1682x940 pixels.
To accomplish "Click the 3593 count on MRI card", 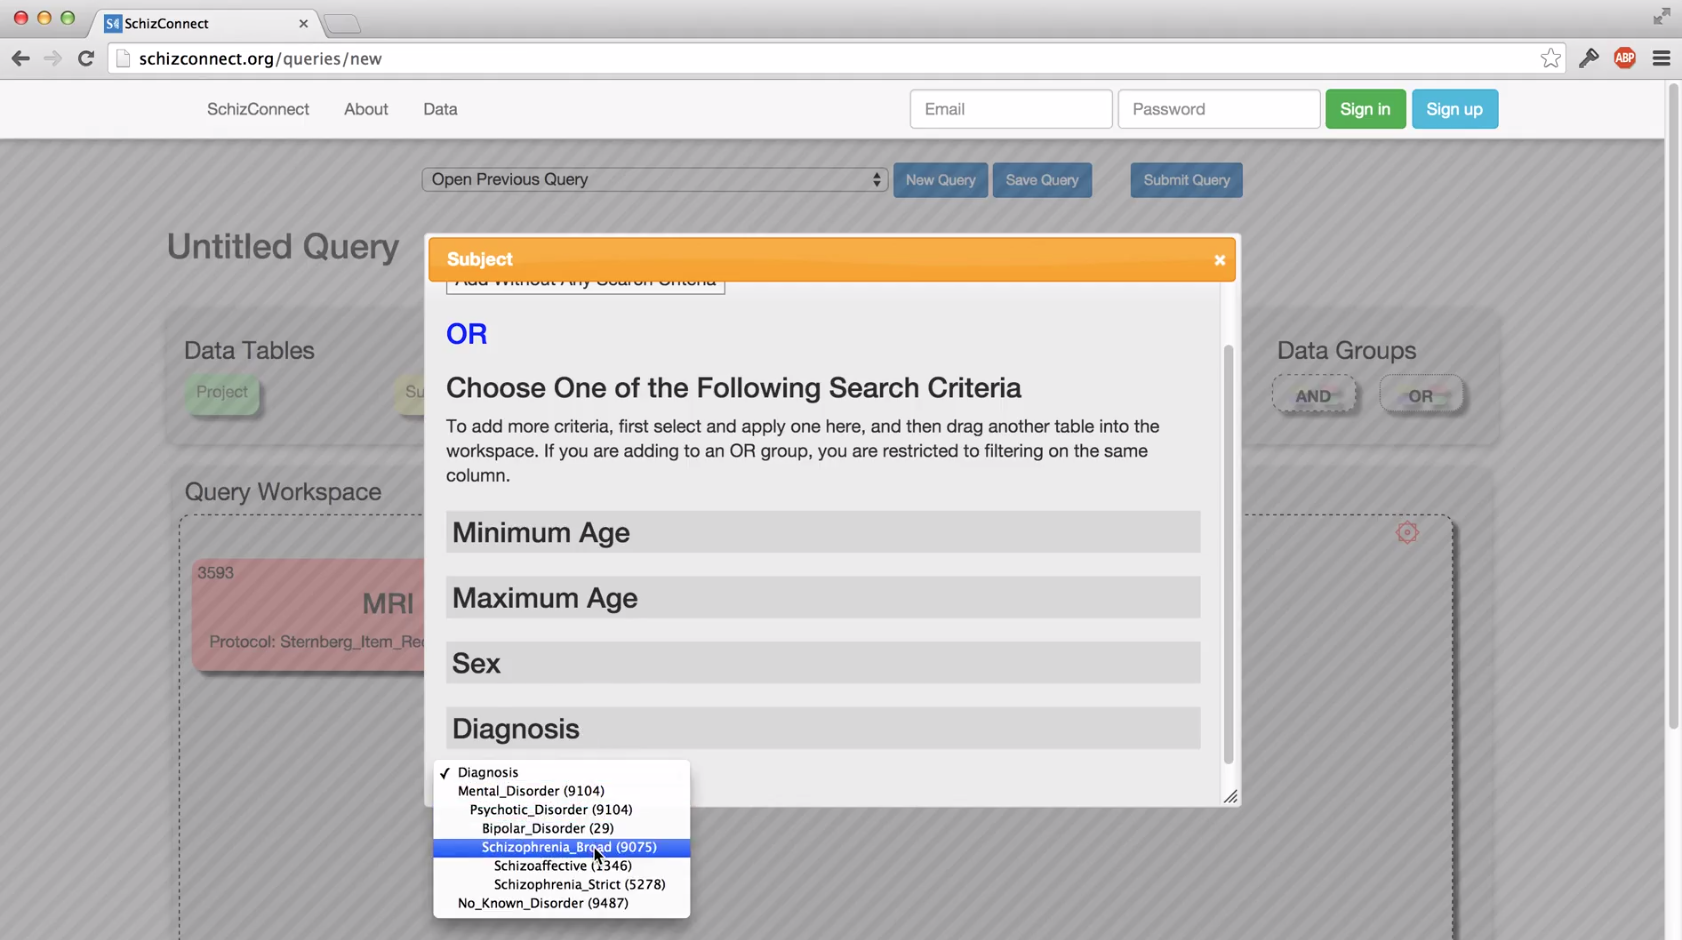I will (215, 573).
